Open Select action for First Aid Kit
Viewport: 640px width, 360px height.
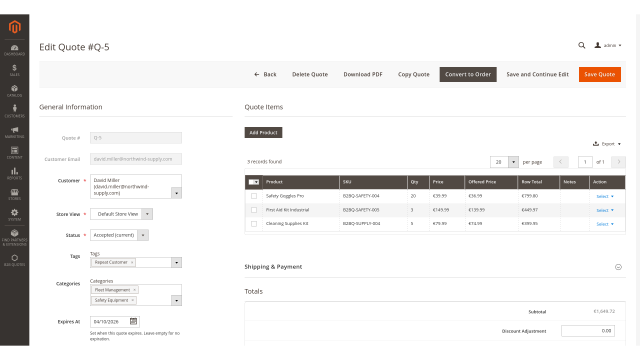tap(605, 211)
